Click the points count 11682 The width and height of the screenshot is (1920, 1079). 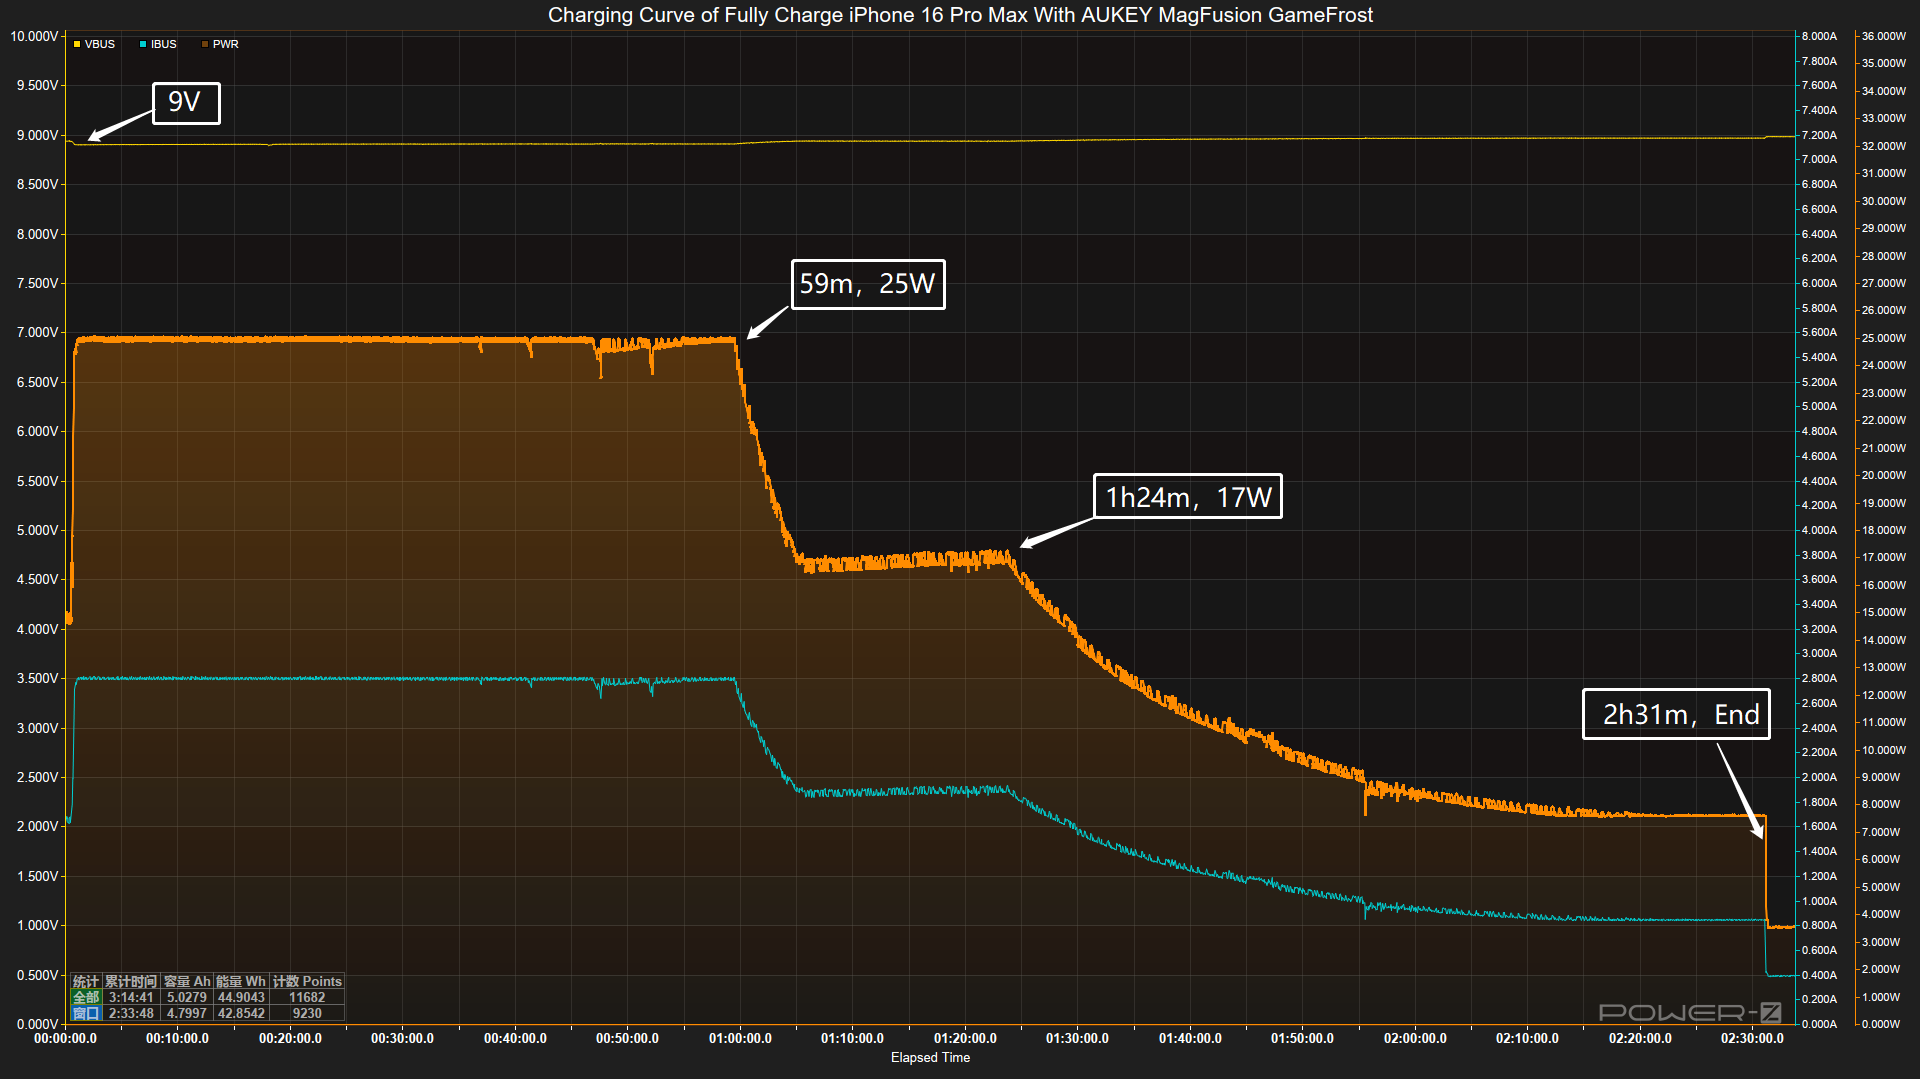(x=307, y=997)
